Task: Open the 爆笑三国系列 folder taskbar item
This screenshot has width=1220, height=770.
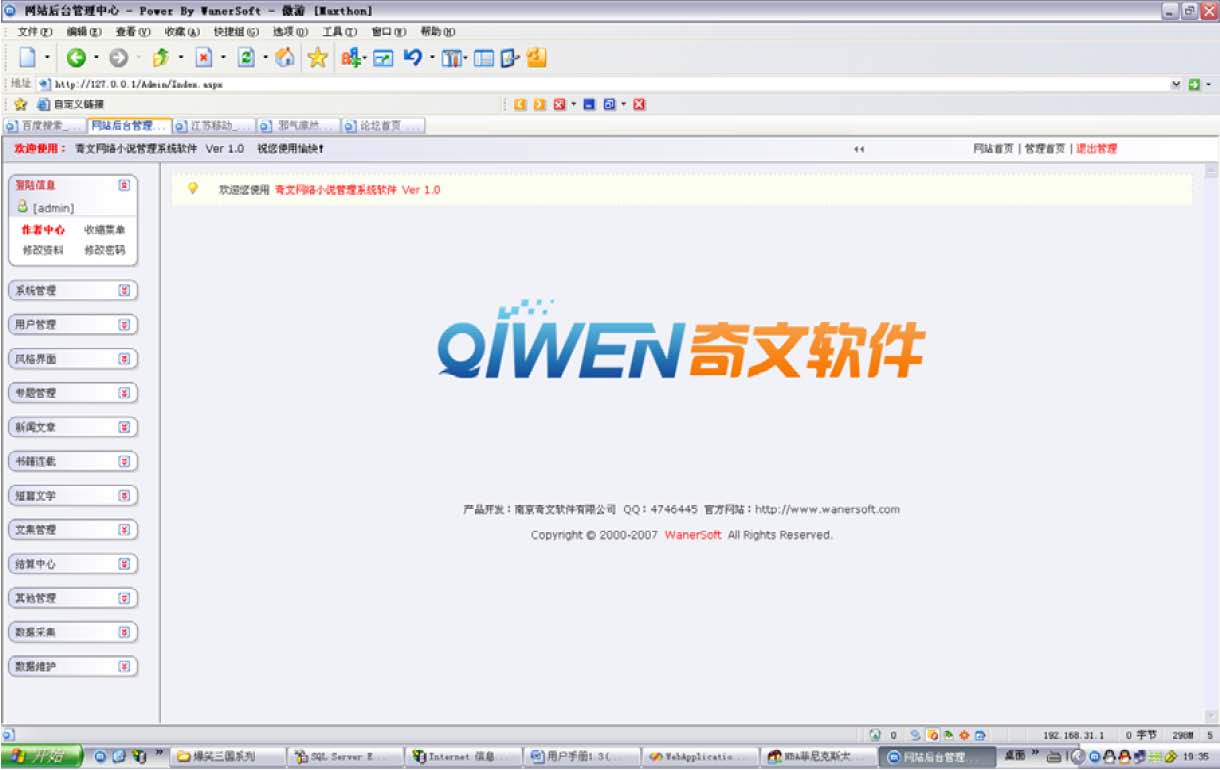Action: [228, 757]
